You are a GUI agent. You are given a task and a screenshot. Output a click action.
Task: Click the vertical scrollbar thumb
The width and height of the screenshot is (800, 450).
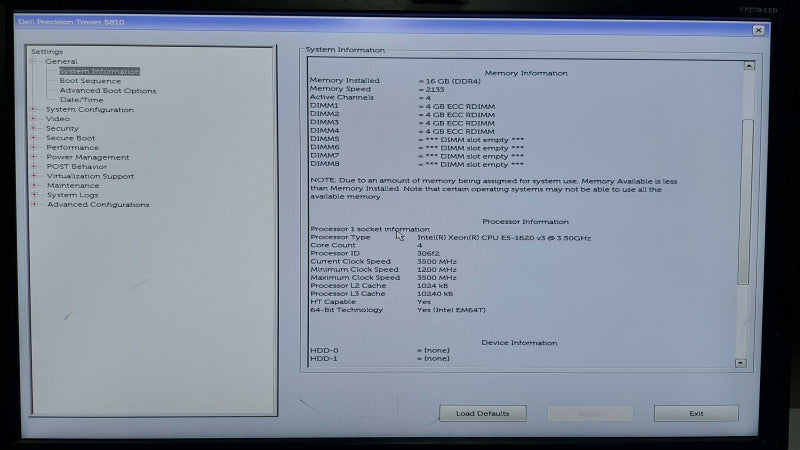(745, 202)
